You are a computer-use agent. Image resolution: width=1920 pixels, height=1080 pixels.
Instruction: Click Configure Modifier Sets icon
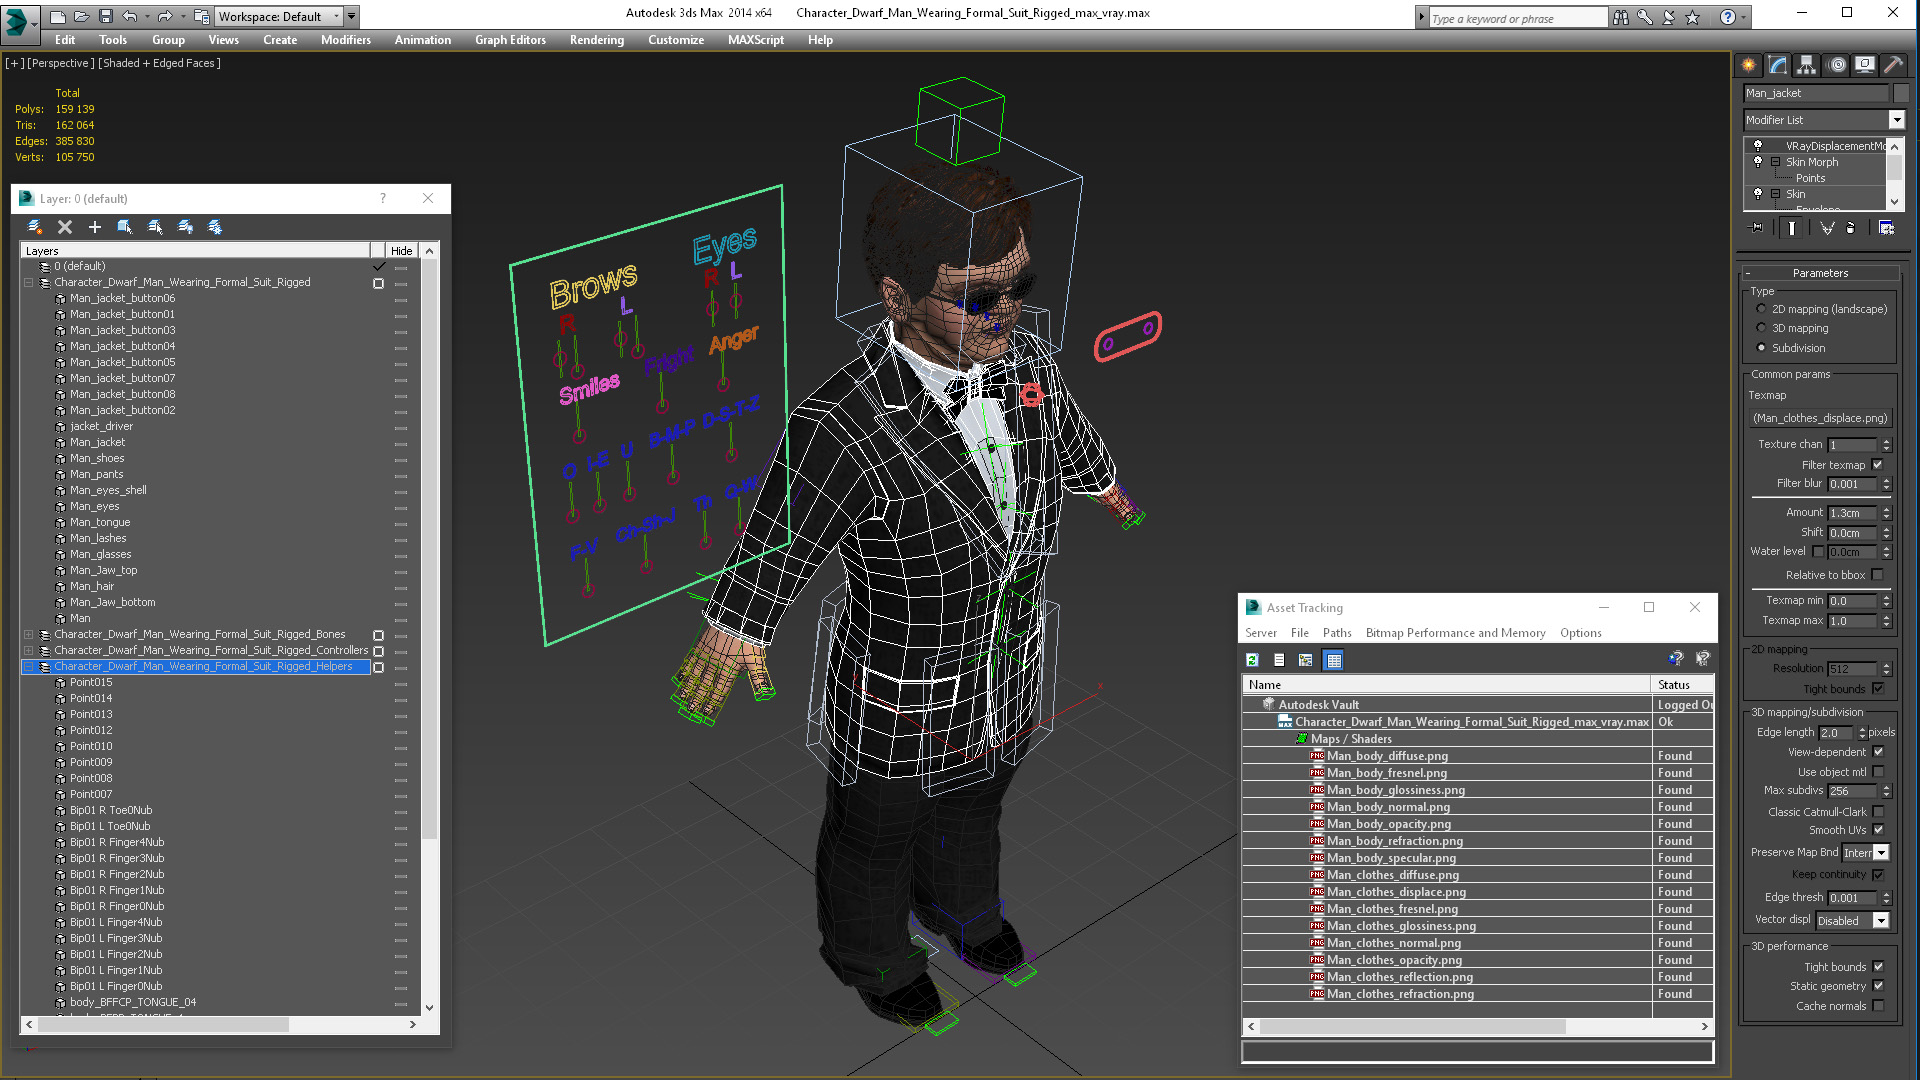click(x=1886, y=228)
